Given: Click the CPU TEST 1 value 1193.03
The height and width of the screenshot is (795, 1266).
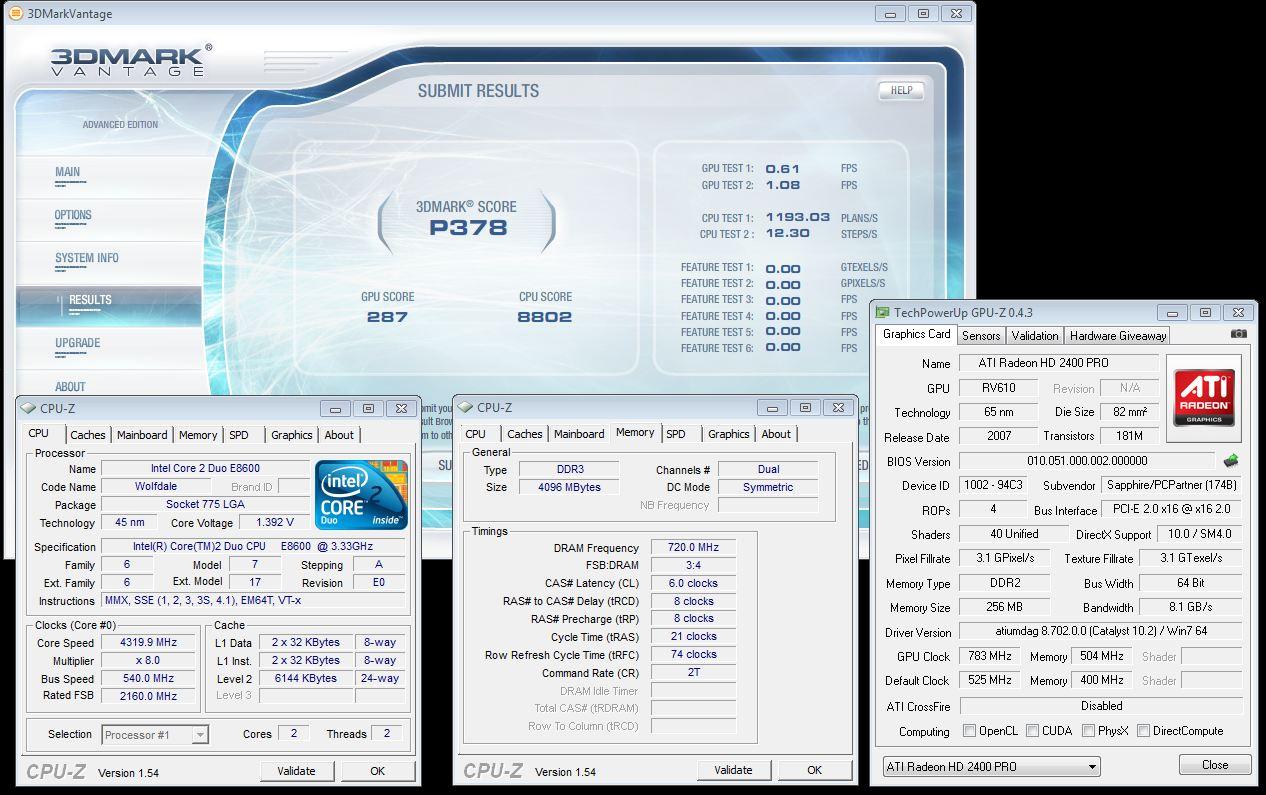Looking at the screenshot, I should [x=798, y=217].
